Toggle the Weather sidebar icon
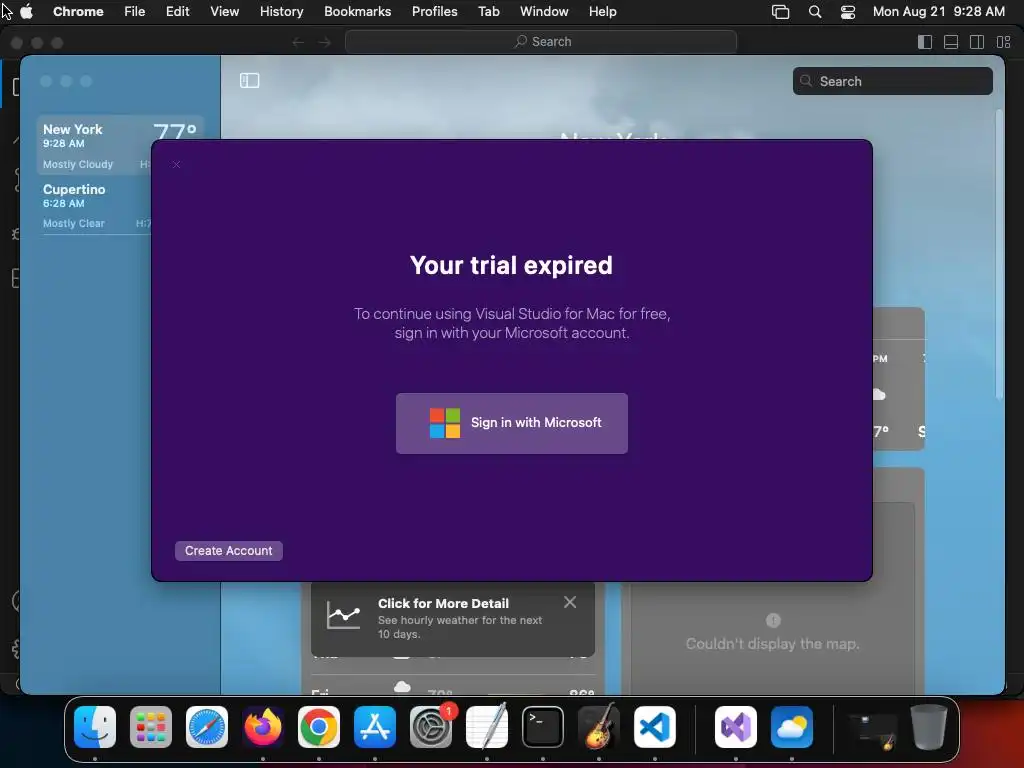This screenshot has height=768, width=1024. tap(249, 80)
